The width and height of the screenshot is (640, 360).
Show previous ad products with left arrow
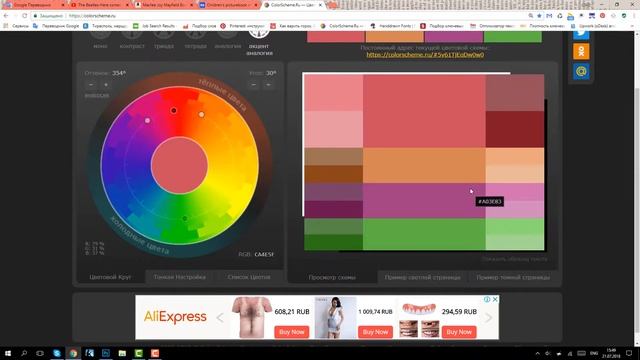[220, 318]
